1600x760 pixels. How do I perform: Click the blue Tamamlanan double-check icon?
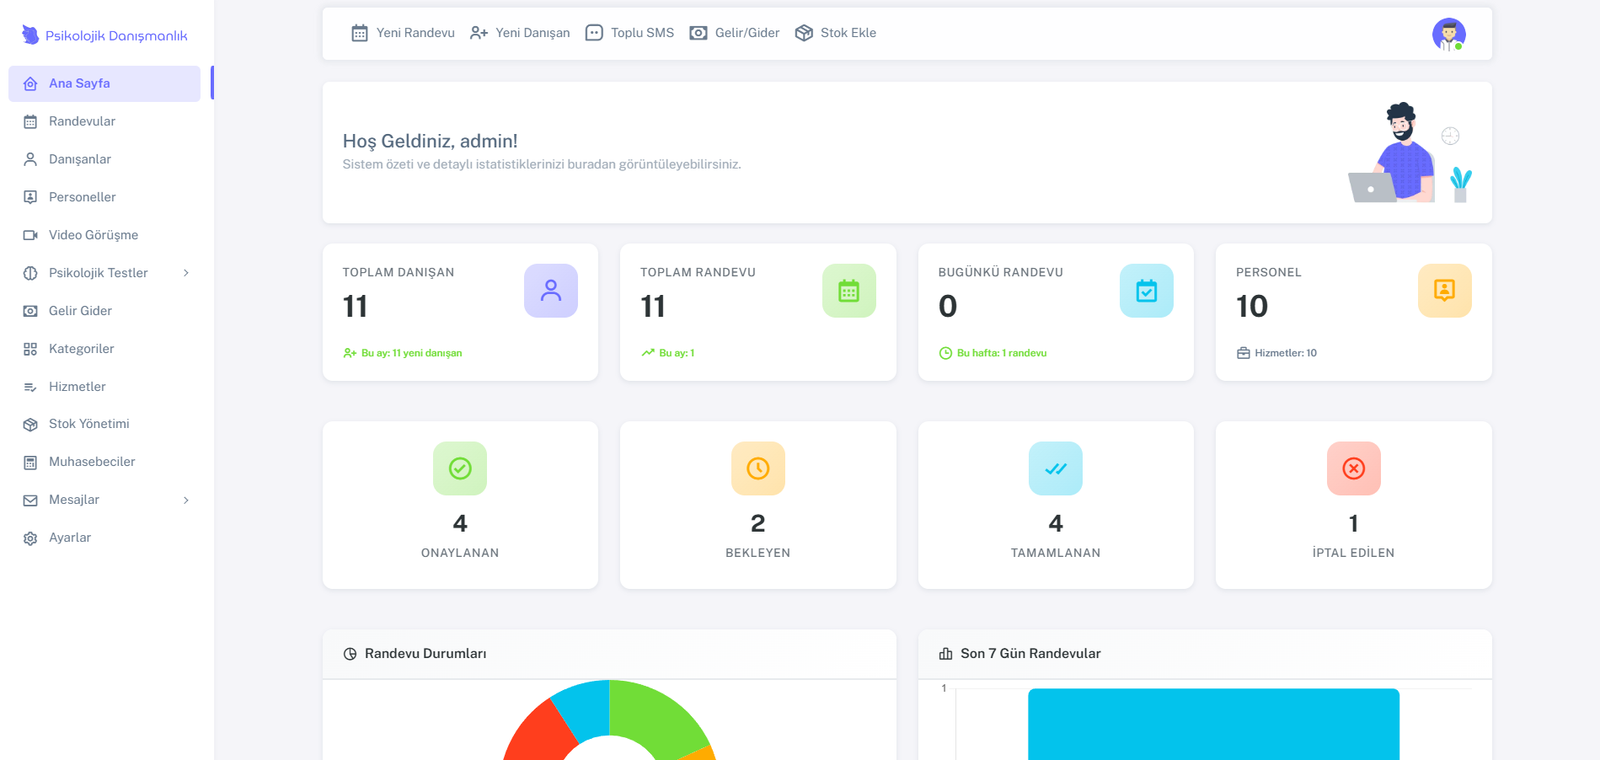pos(1055,468)
